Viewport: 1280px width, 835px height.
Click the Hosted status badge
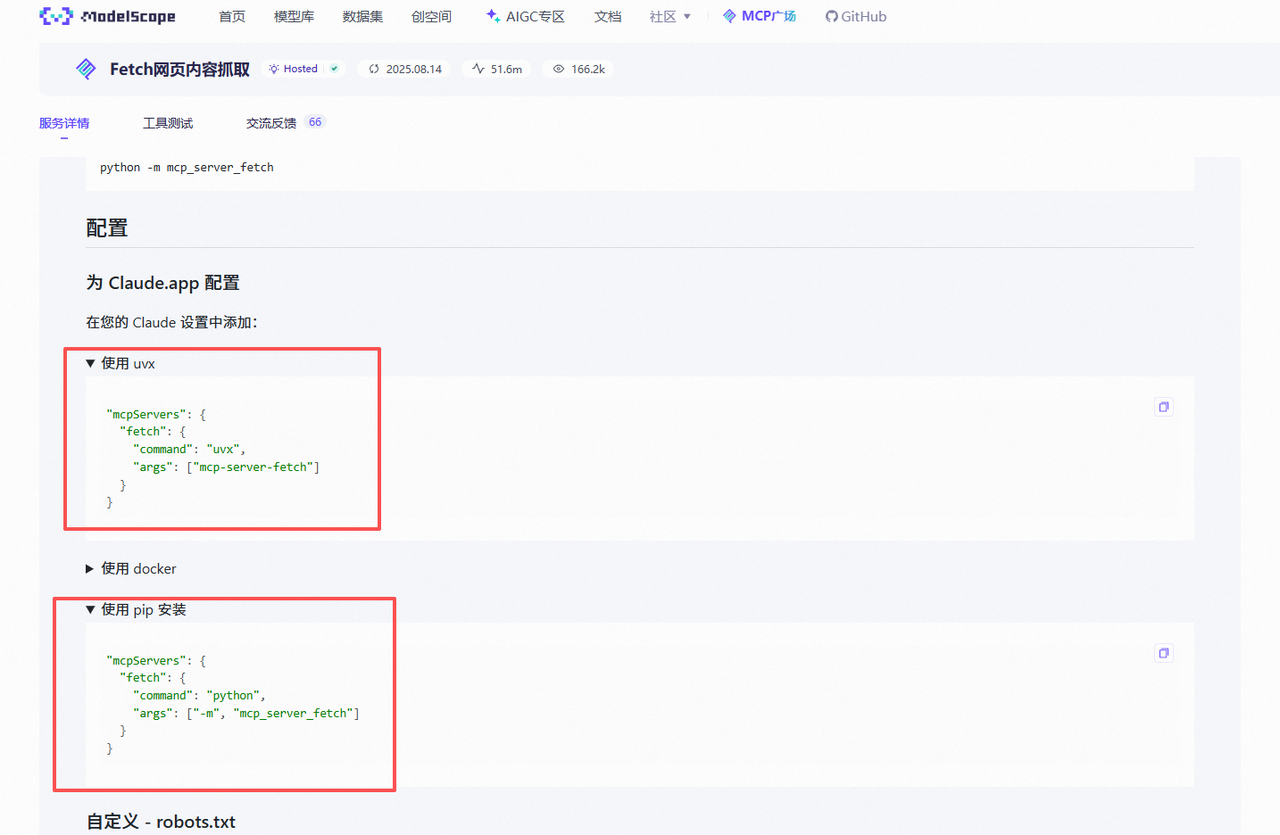click(304, 69)
